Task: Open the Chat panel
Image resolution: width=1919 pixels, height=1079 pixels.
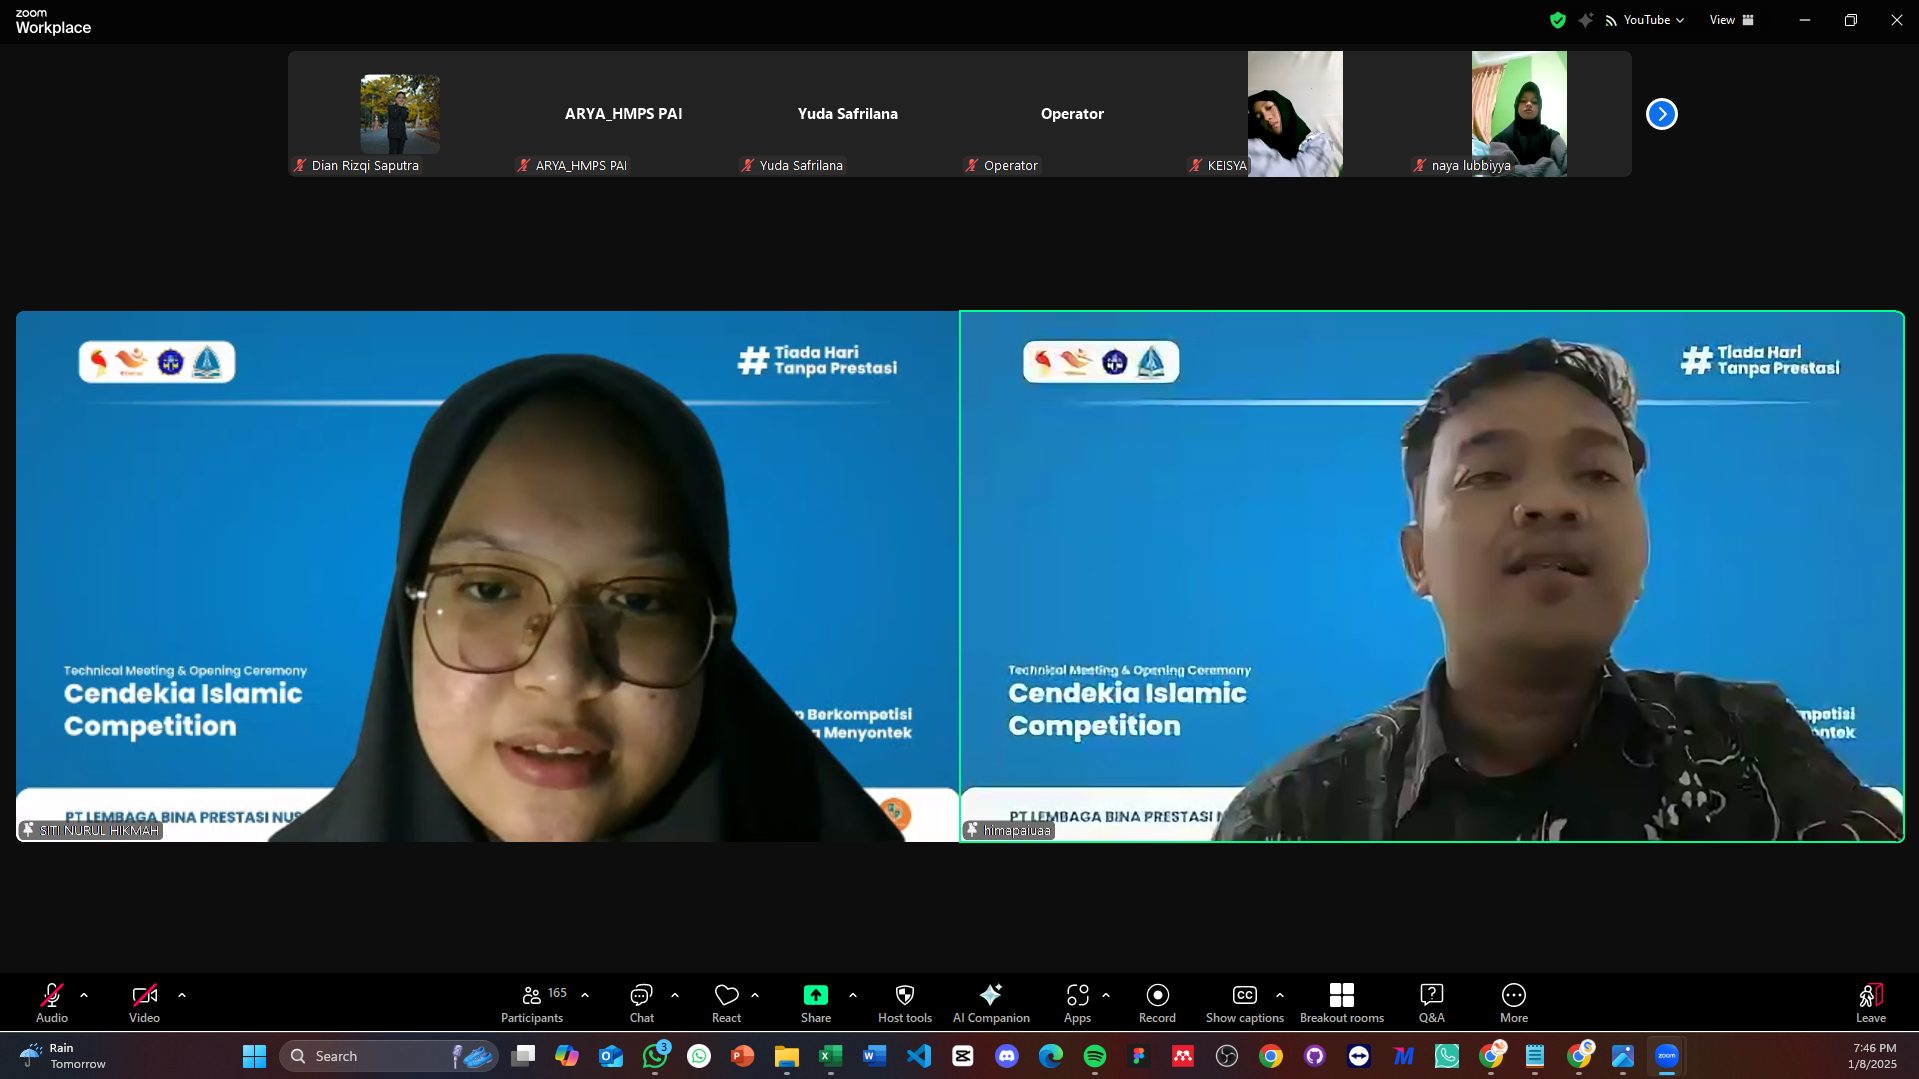Action: coord(641,1002)
